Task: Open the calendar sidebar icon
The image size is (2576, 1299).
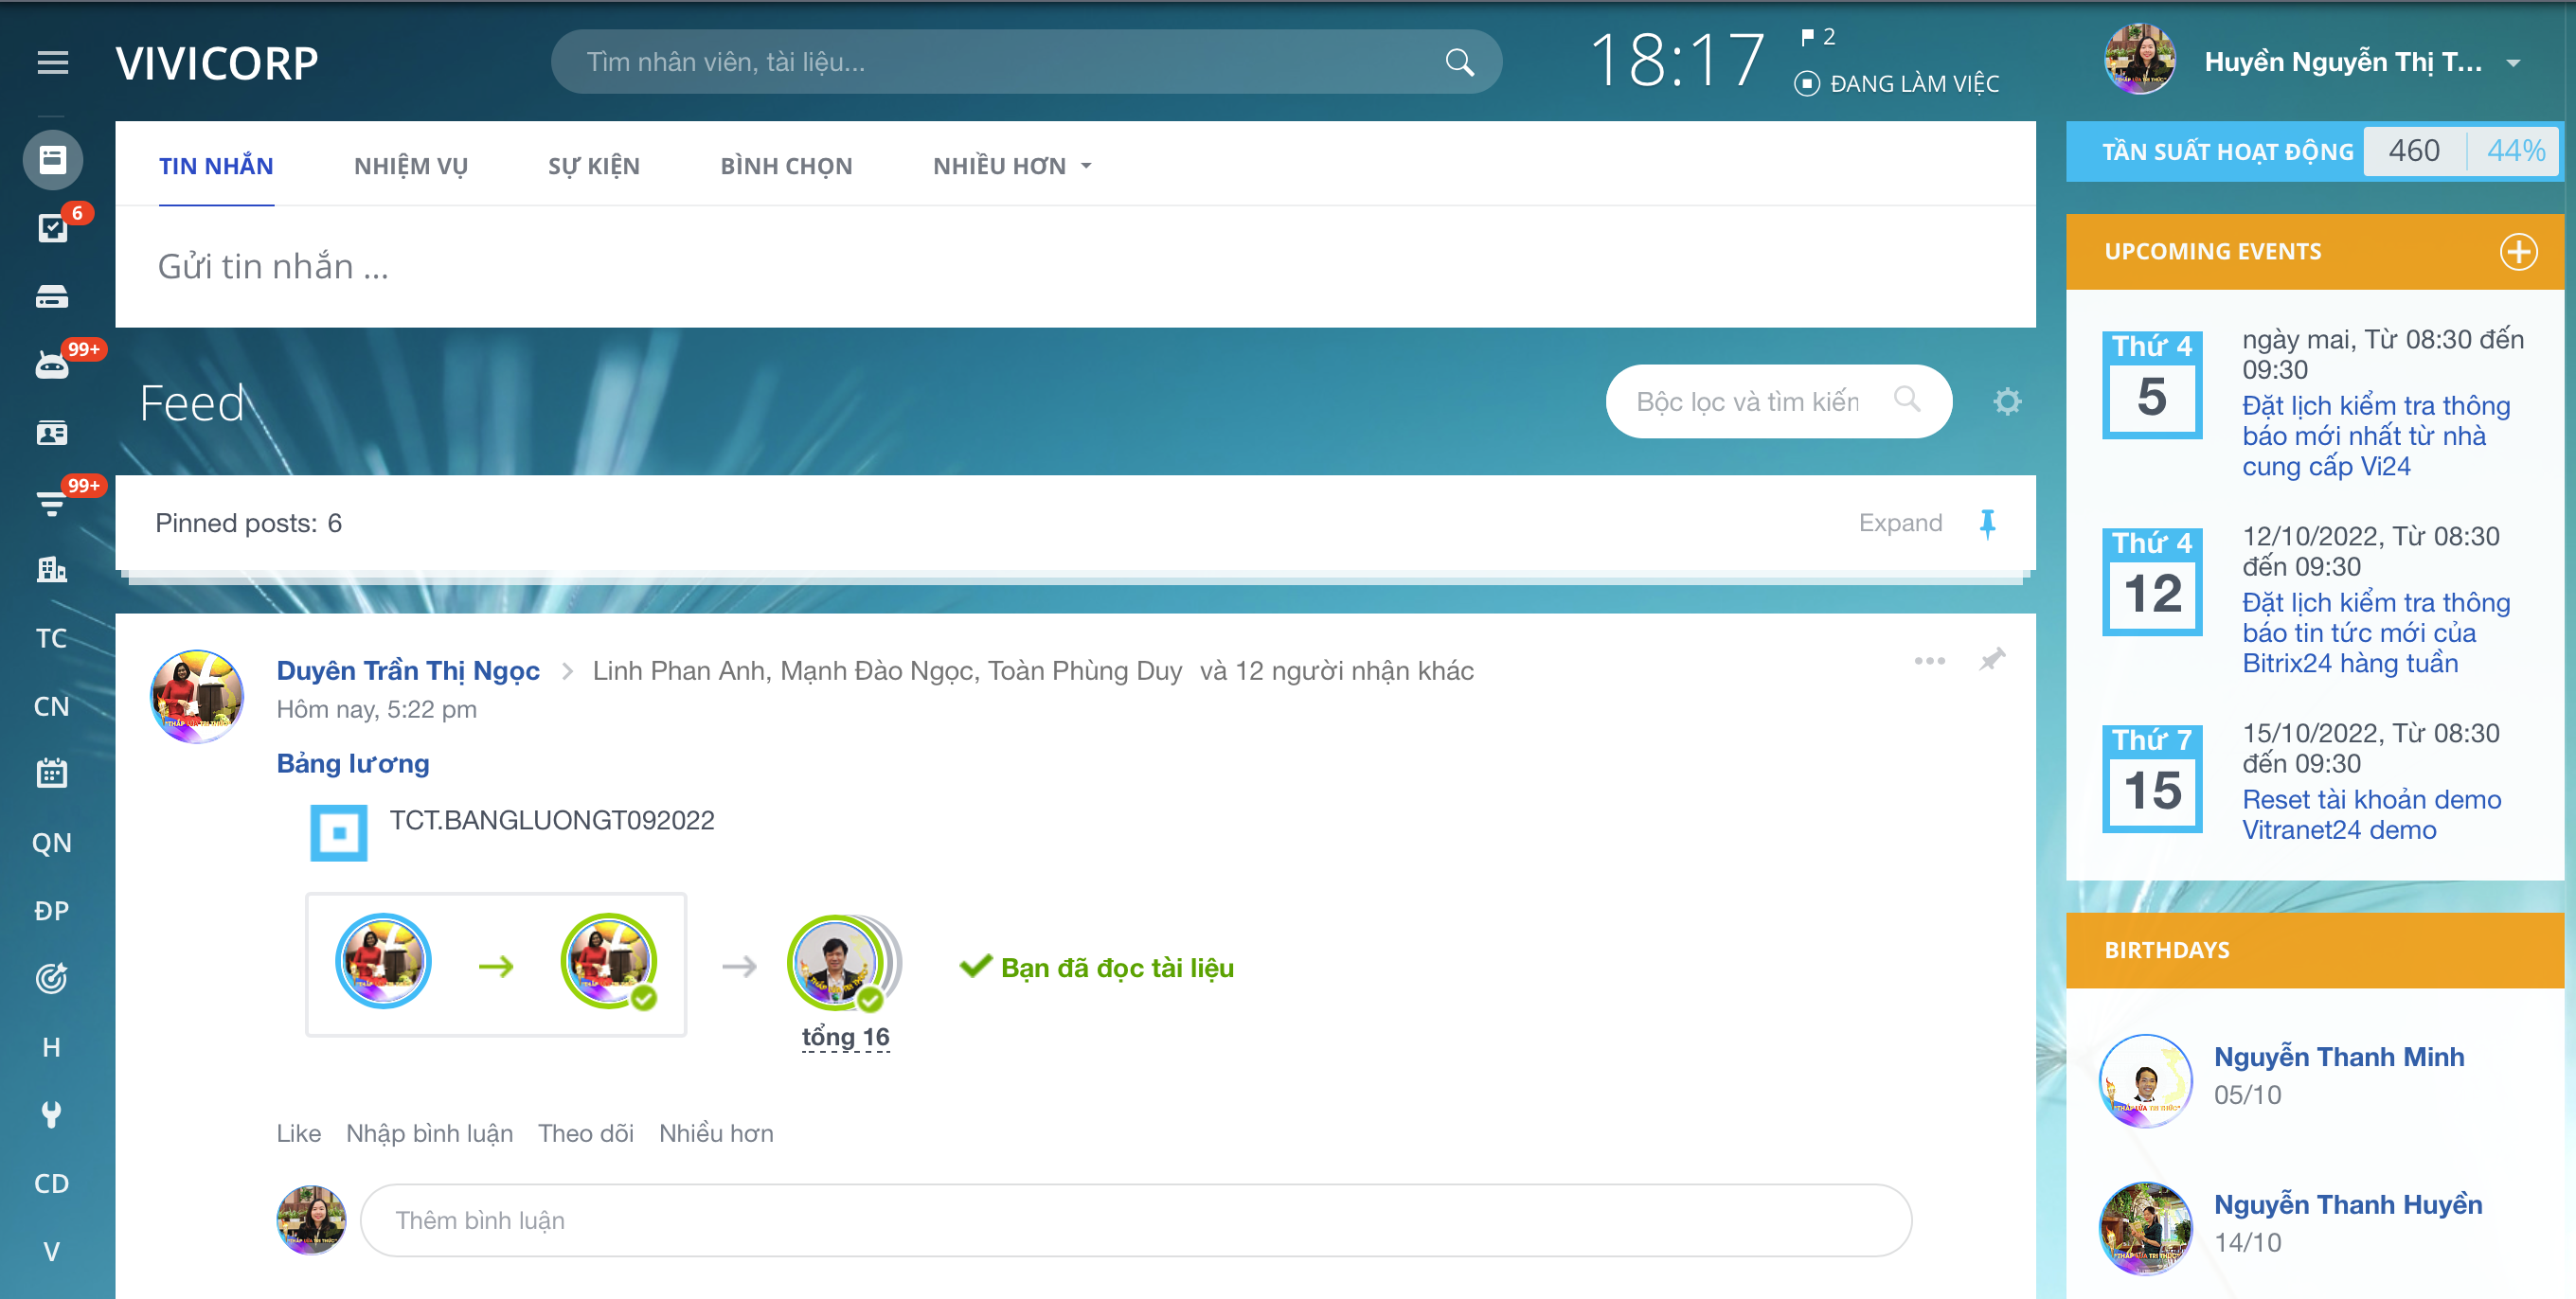Action: 52,773
